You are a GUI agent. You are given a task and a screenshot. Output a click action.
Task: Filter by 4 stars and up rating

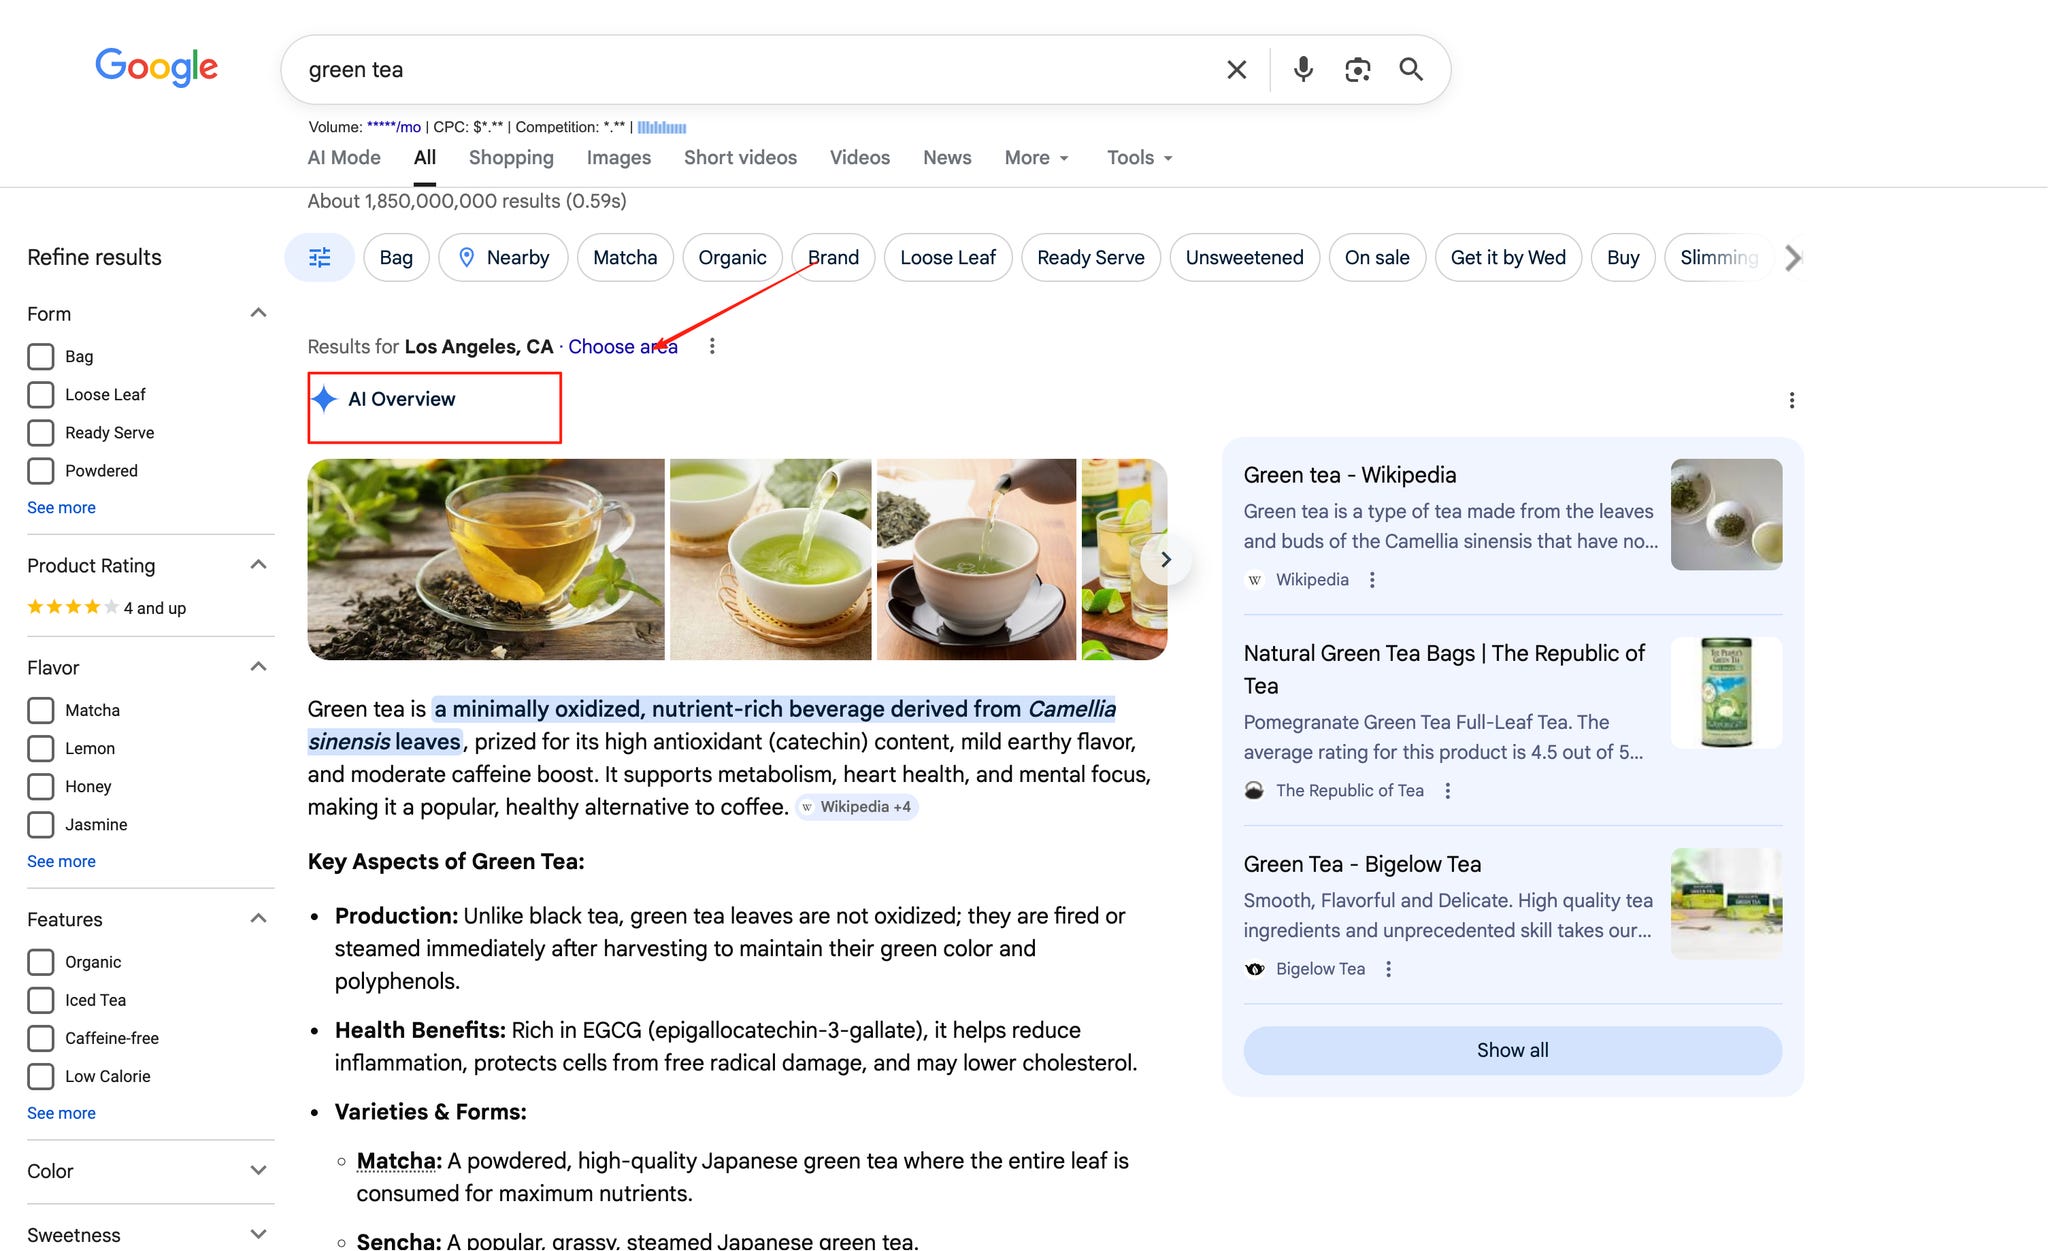106,608
